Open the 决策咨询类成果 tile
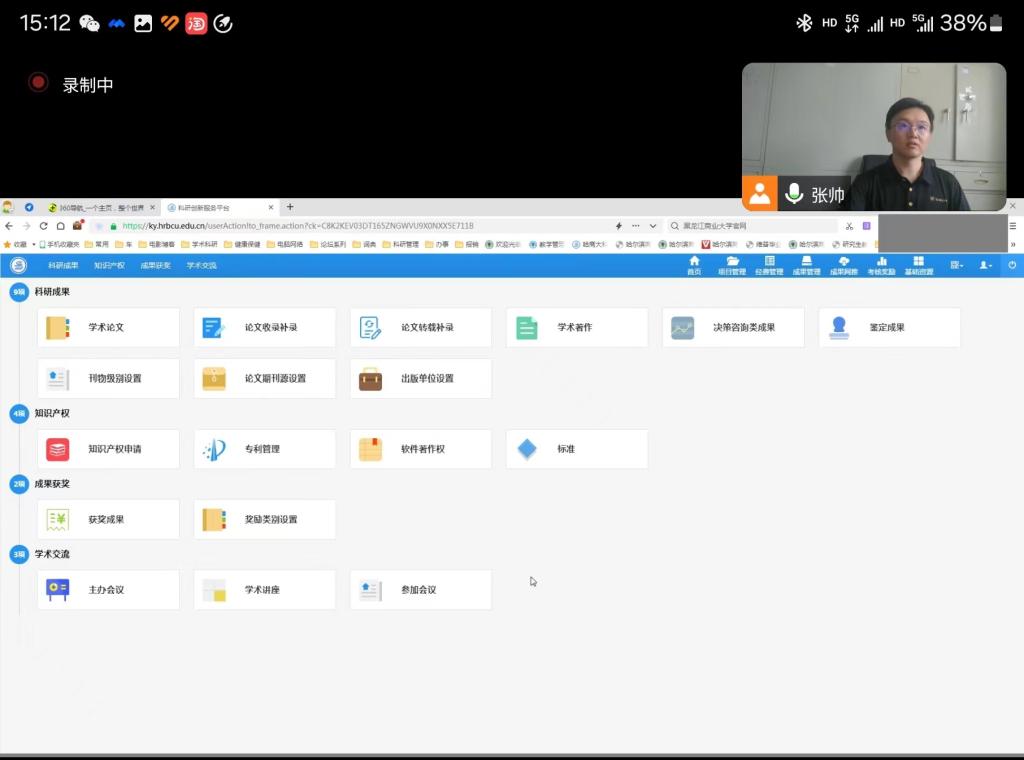 (733, 328)
